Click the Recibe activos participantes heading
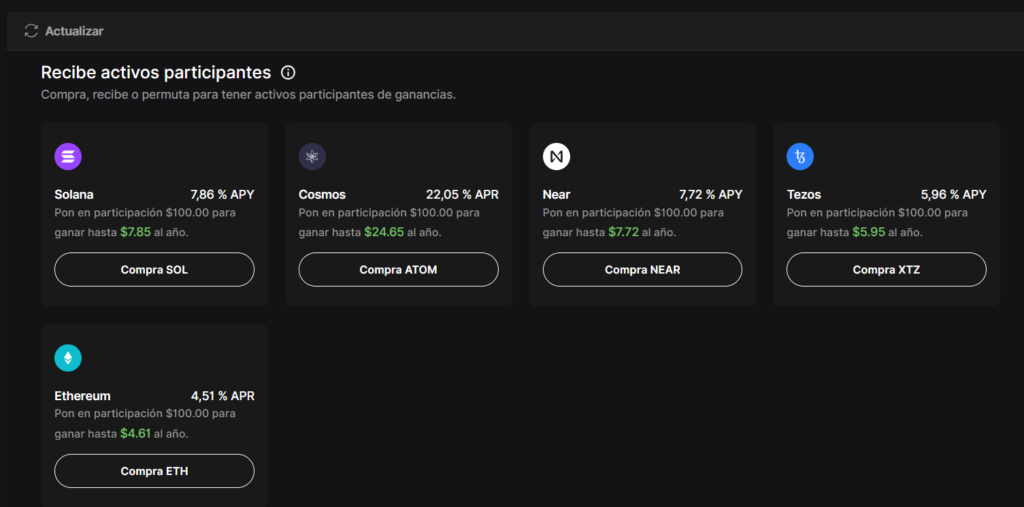Image resolution: width=1024 pixels, height=507 pixels. [x=156, y=72]
